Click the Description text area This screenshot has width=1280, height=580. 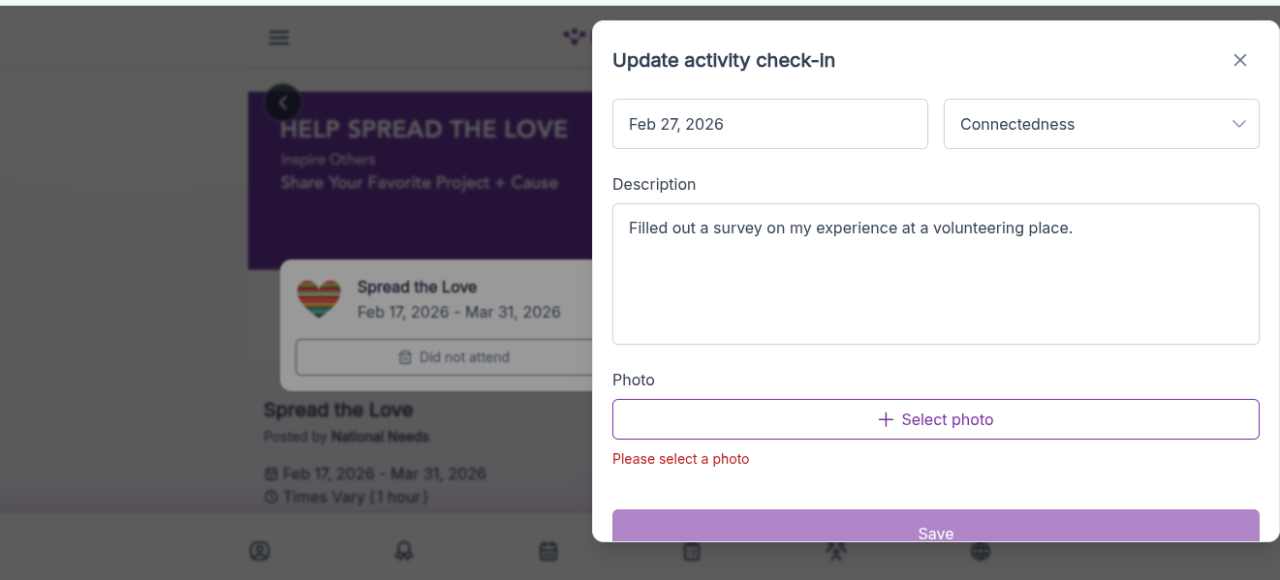(x=935, y=274)
